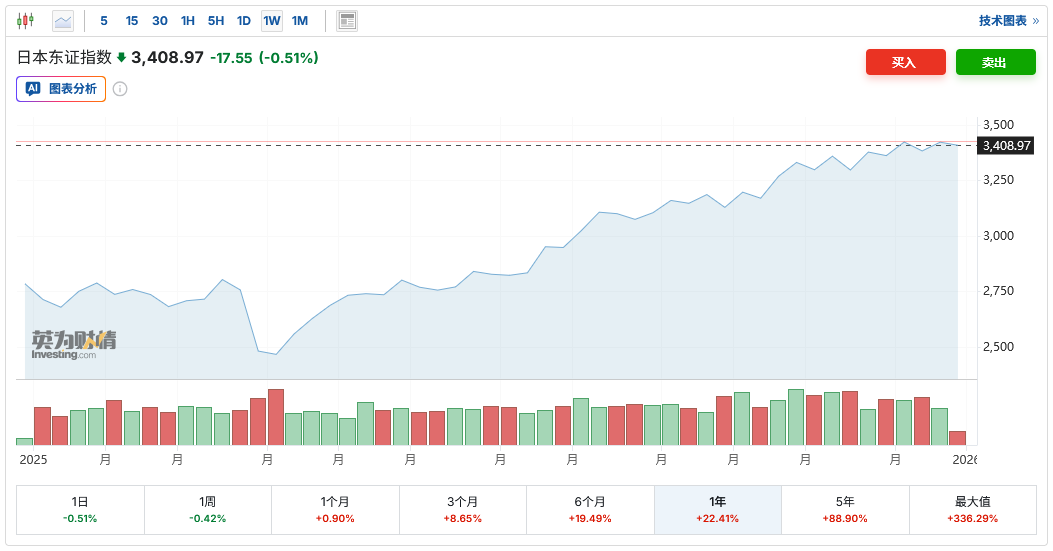This screenshot has width=1053, height=551.
Task: Switch to candlestick chart type
Action: [25, 20]
